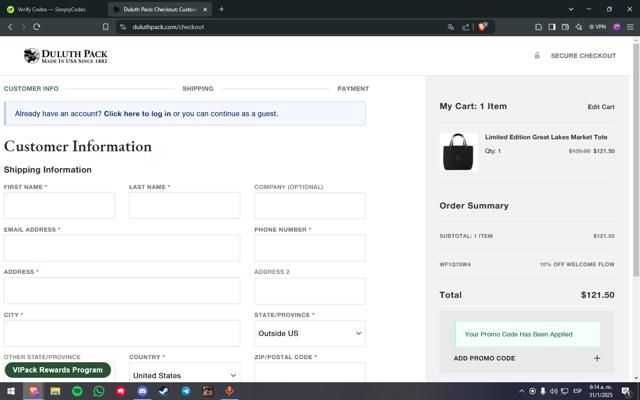Focus the Phone Number field

pos(310,248)
